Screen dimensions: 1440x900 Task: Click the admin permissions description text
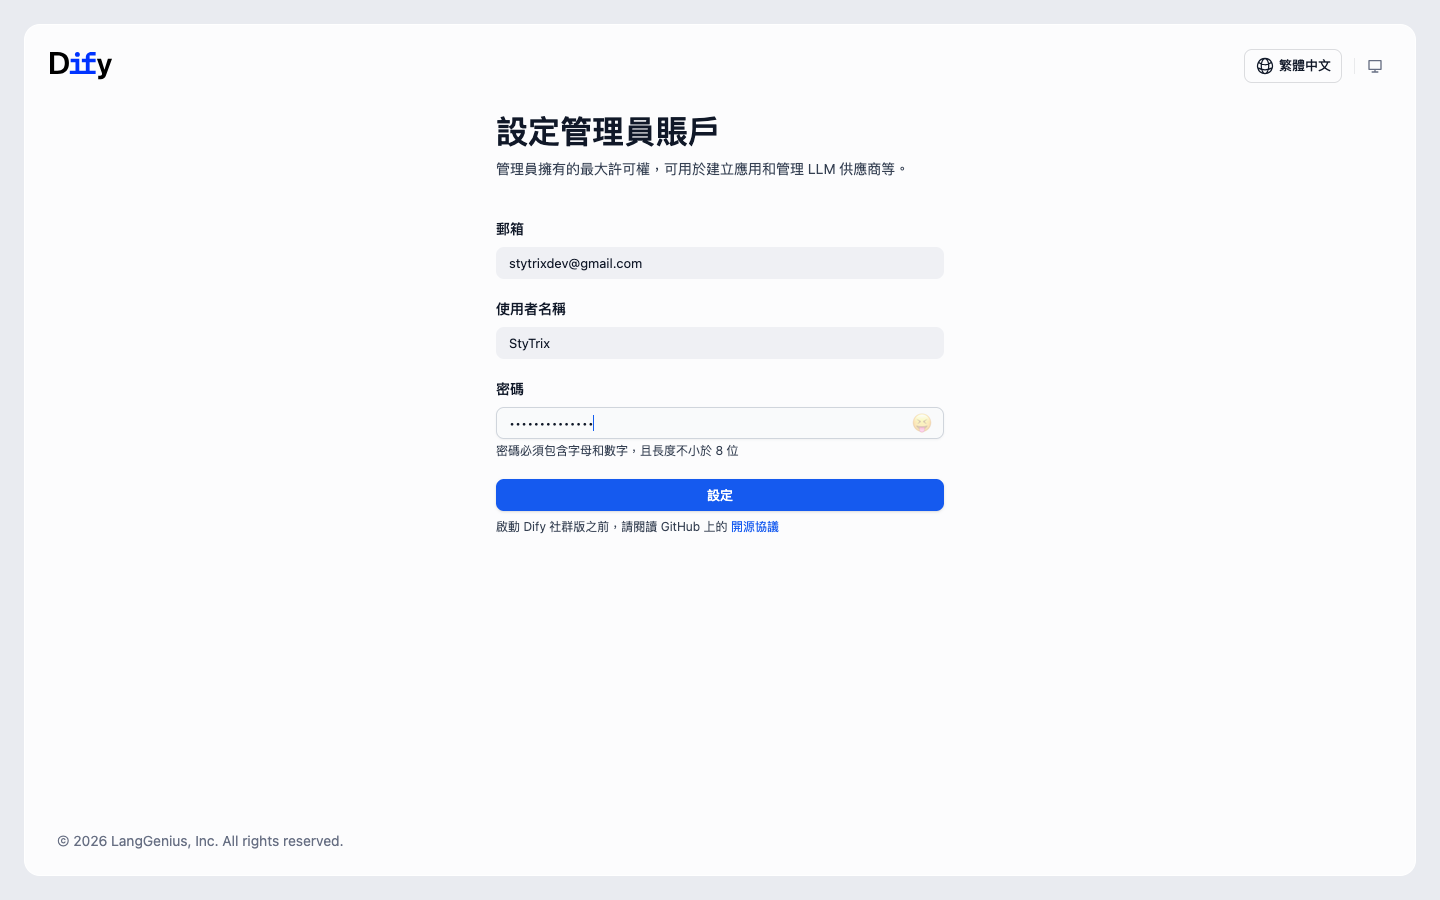coord(702,169)
